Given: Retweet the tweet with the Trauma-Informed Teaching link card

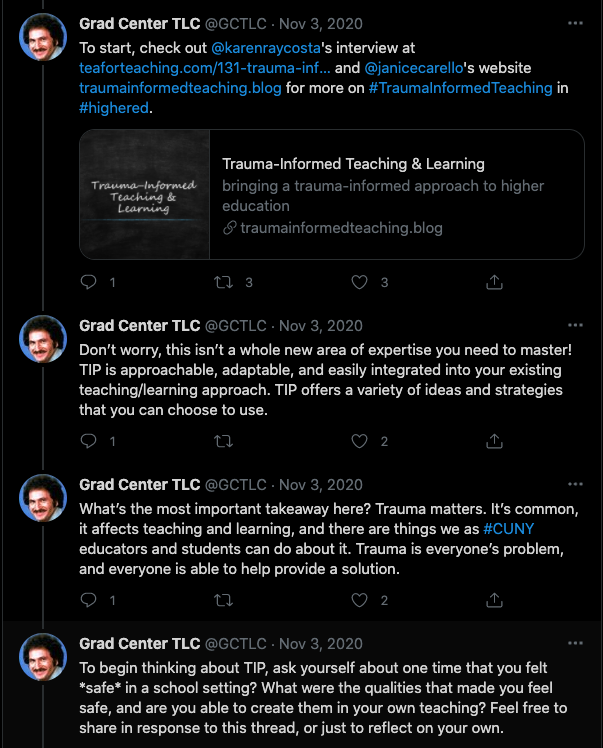Looking at the screenshot, I should [225, 282].
